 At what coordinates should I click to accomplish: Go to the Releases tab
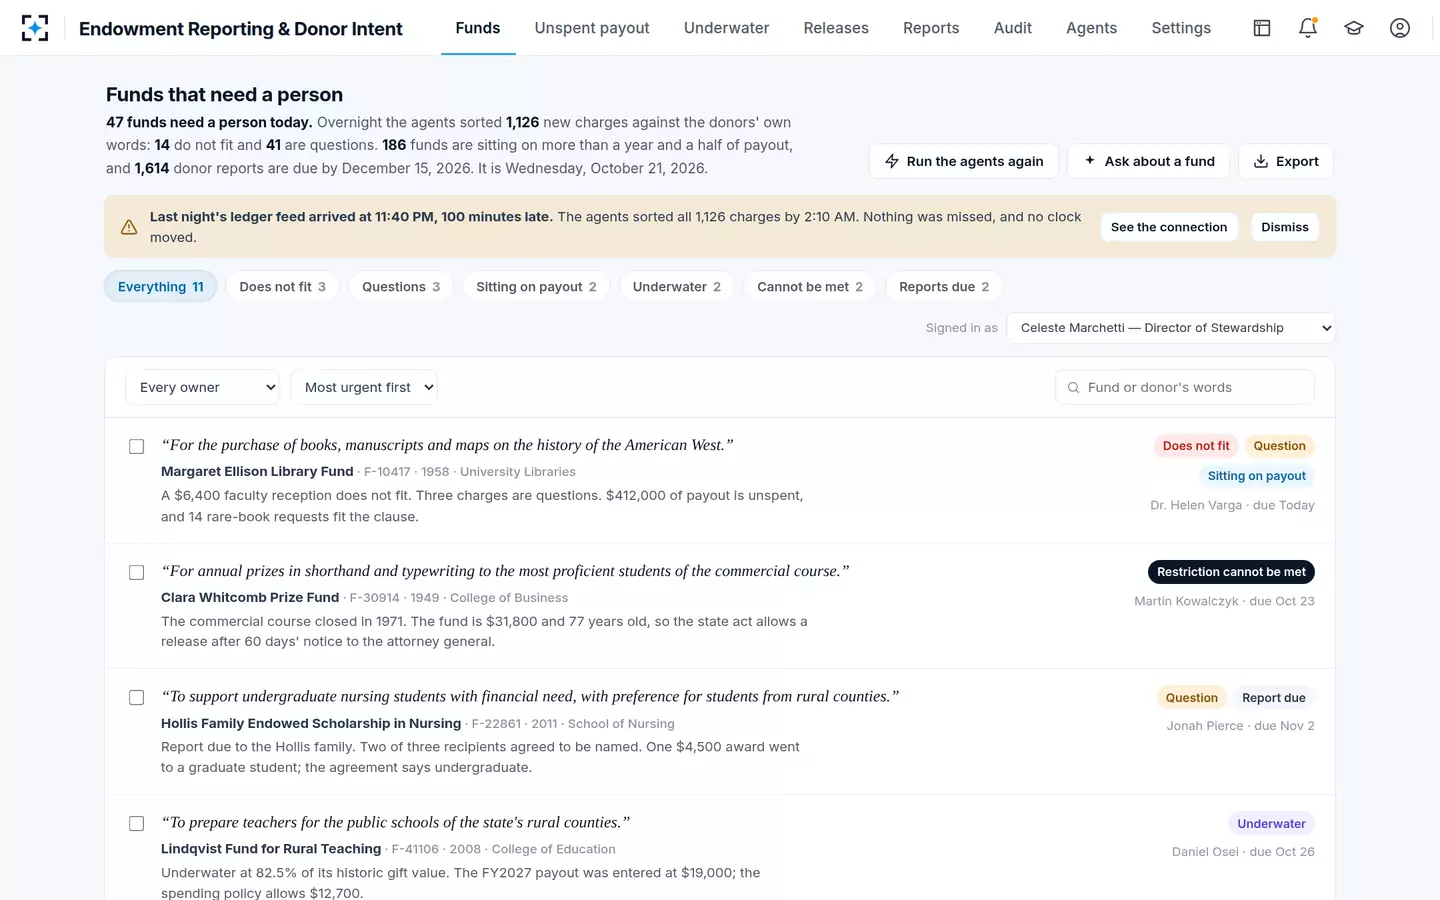click(836, 28)
